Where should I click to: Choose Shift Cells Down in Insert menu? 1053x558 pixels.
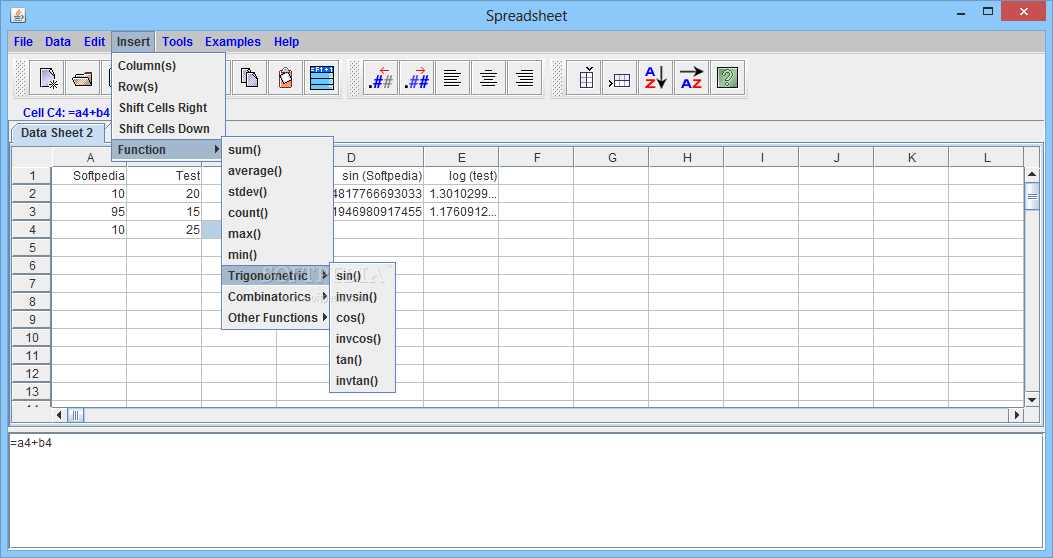pyautogui.click(x=164, y=129)
